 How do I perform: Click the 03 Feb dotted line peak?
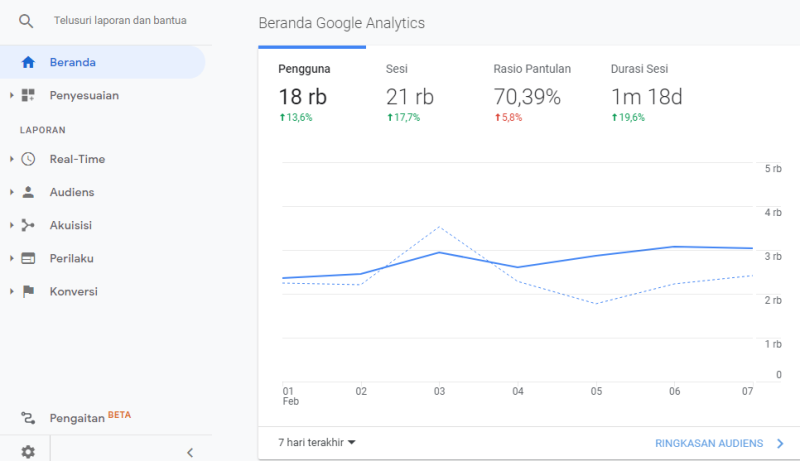439,227
